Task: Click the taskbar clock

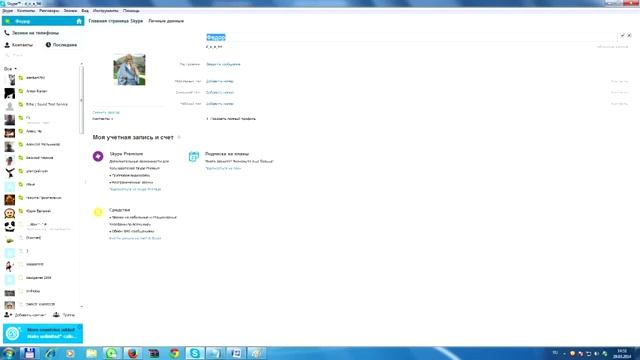Action: click(622, 353)
